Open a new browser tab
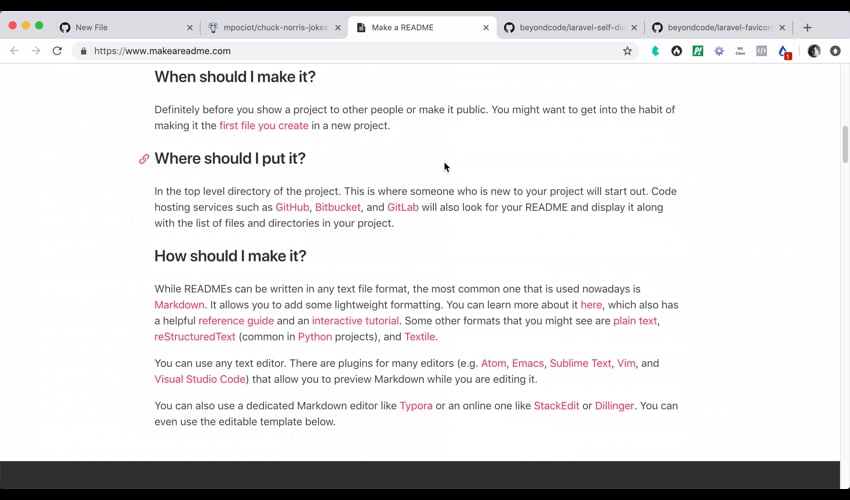The height and width of the screenshot is (500, 850). point(807,28)
